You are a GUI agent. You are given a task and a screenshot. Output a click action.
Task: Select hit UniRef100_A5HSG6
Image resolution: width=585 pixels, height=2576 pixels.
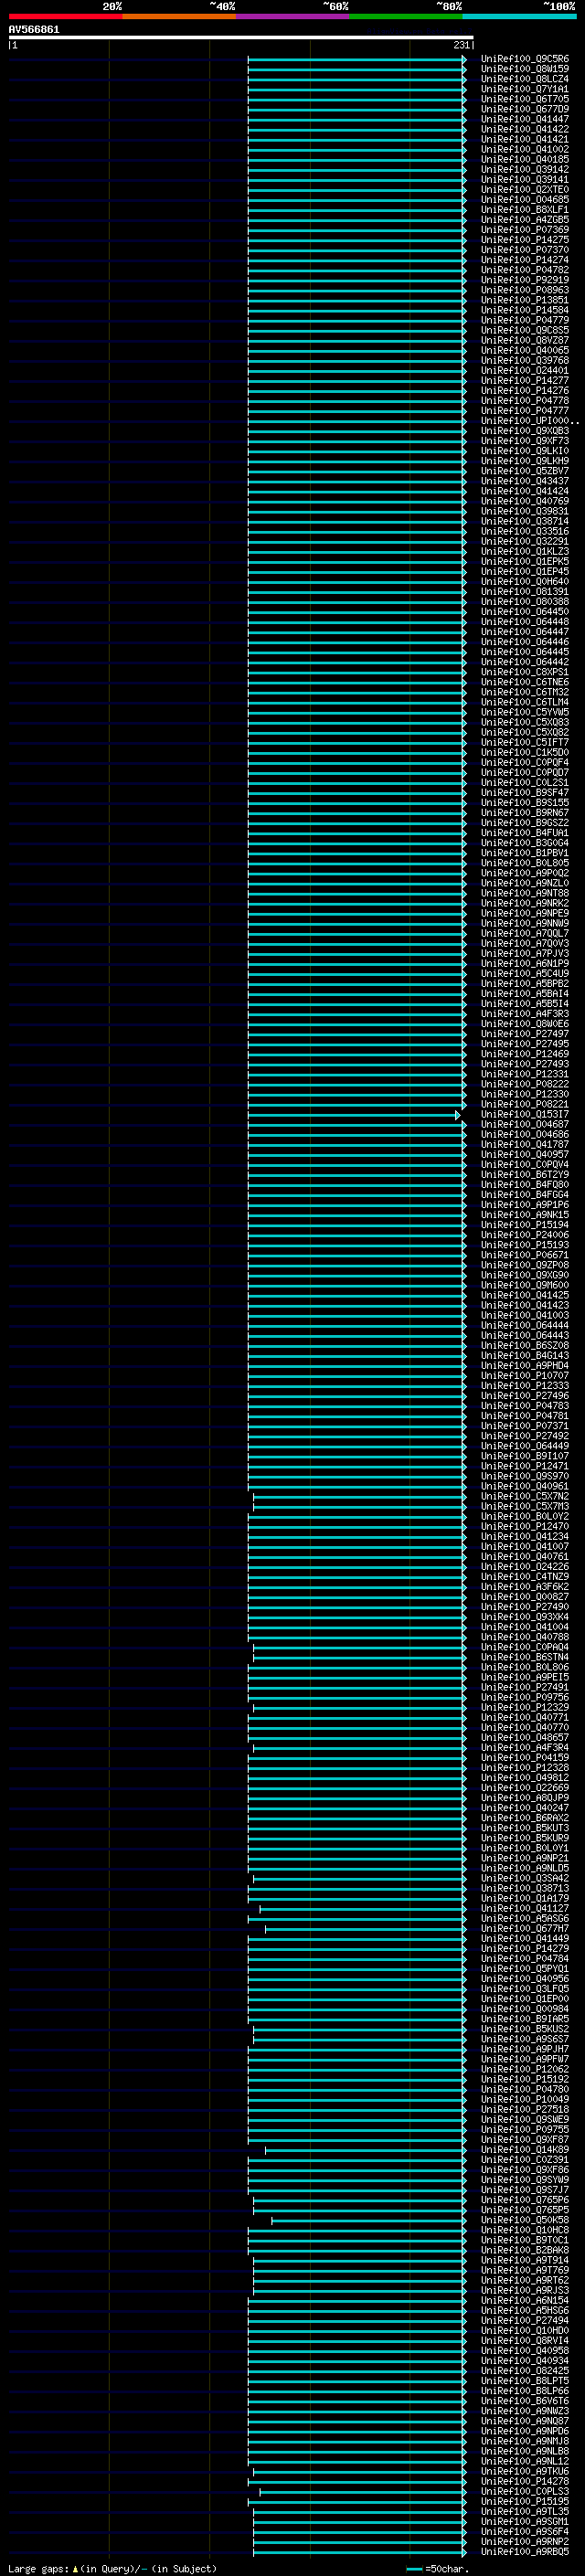[x=524, y=2310]
